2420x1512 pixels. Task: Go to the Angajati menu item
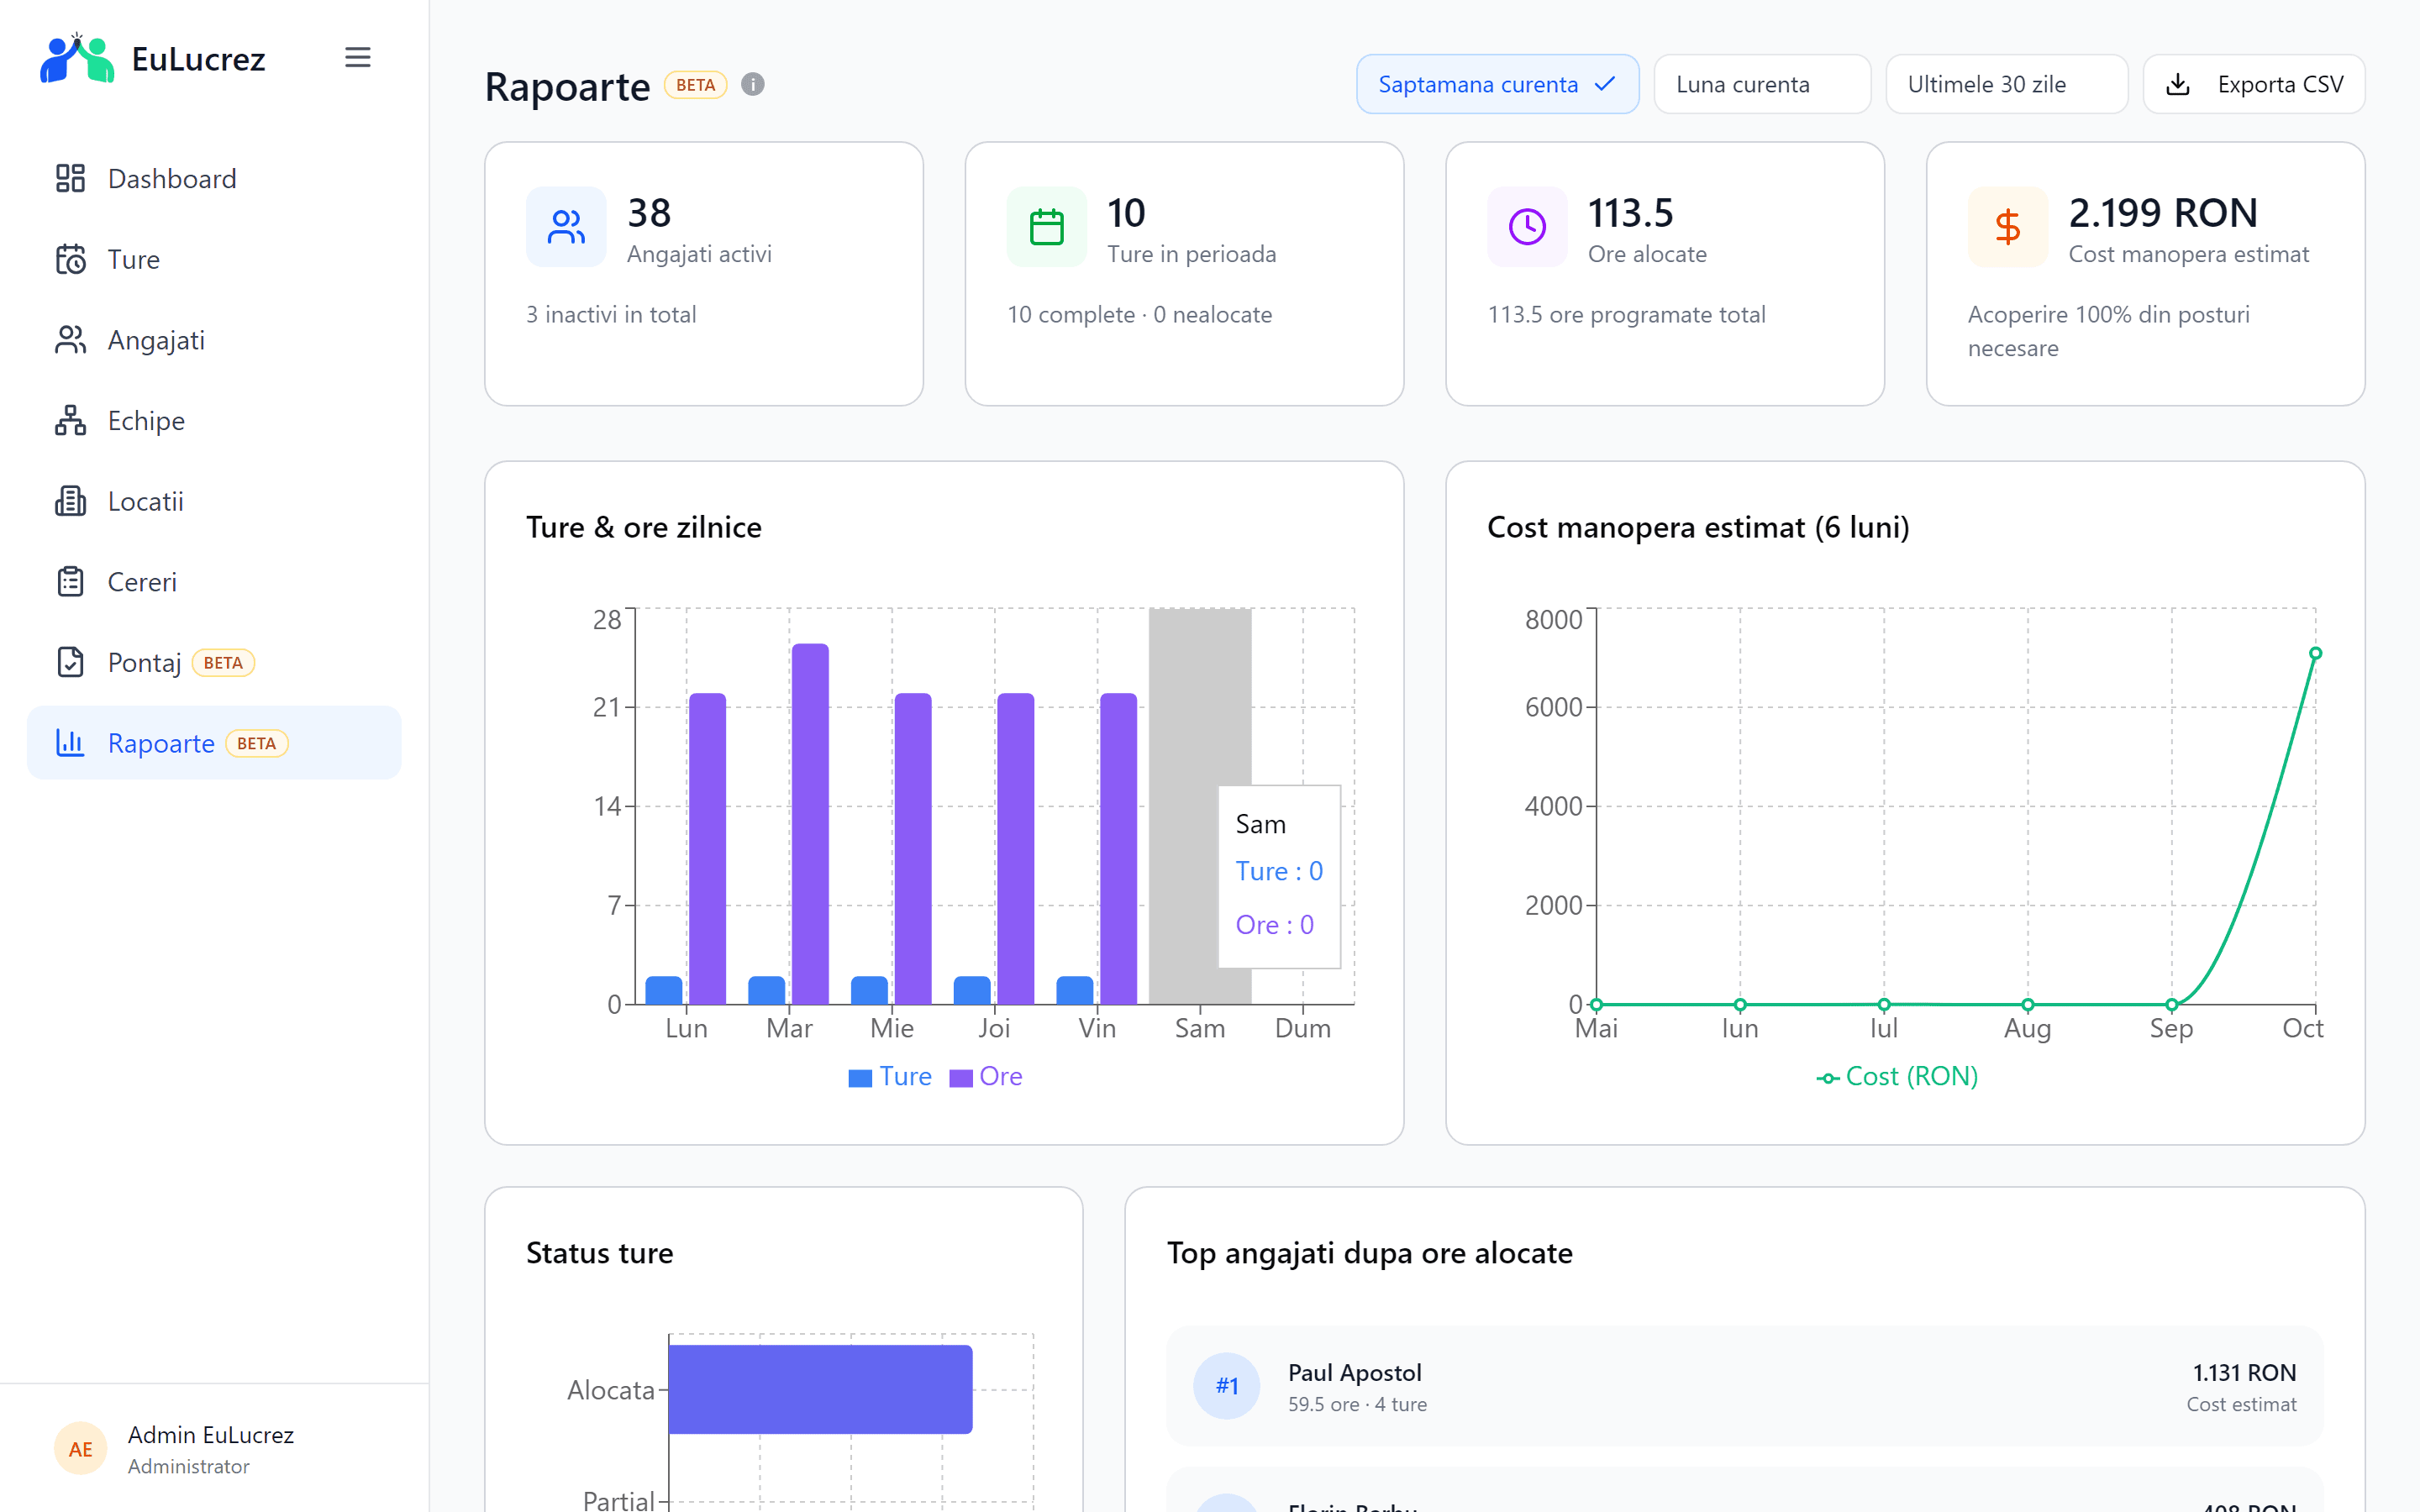pyautogui.click(x=214, y=340)
